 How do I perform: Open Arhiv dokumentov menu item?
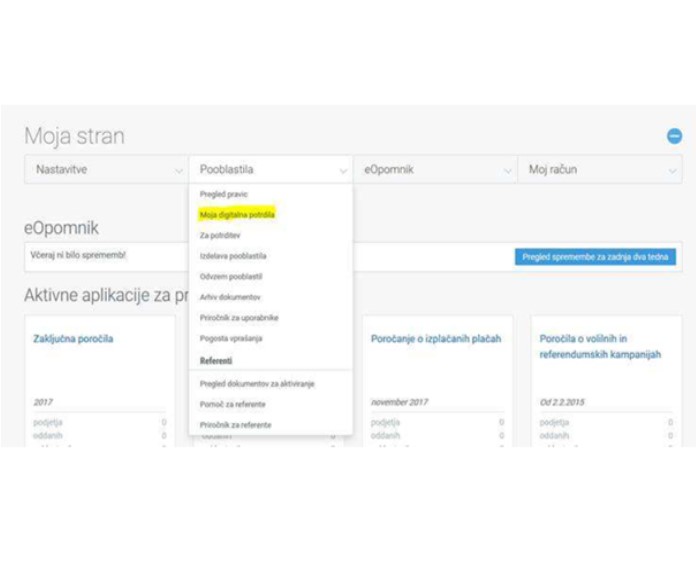pos(230,297)
